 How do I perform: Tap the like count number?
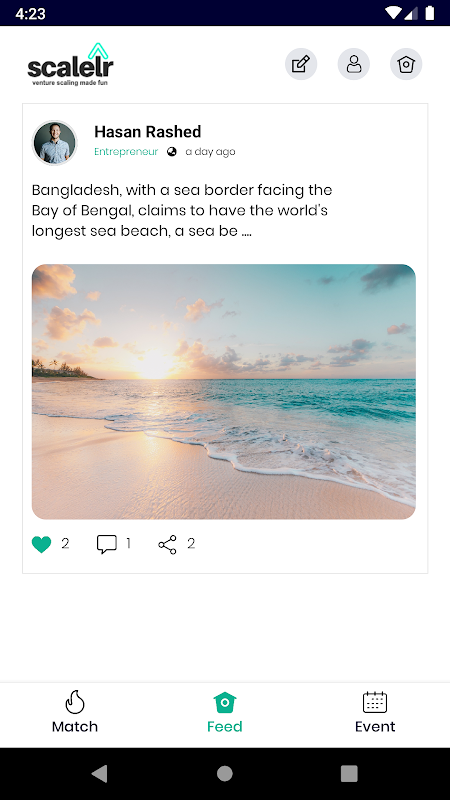coord(65,544)
